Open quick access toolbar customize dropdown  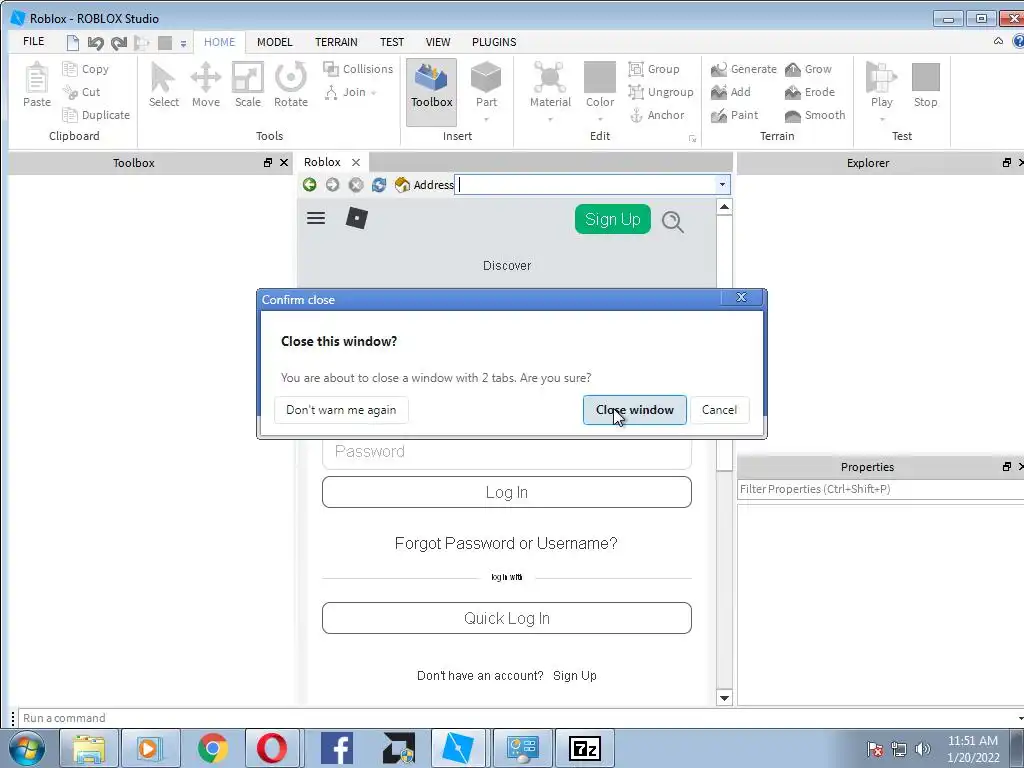(184, 44)
